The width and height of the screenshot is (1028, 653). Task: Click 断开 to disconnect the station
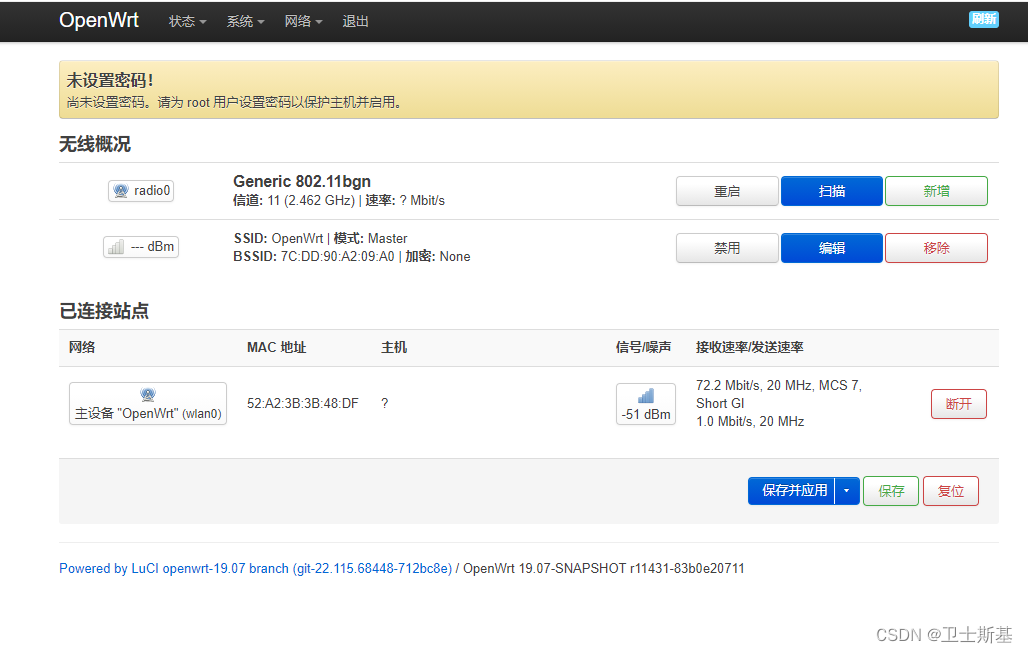[x=959, y=404]
